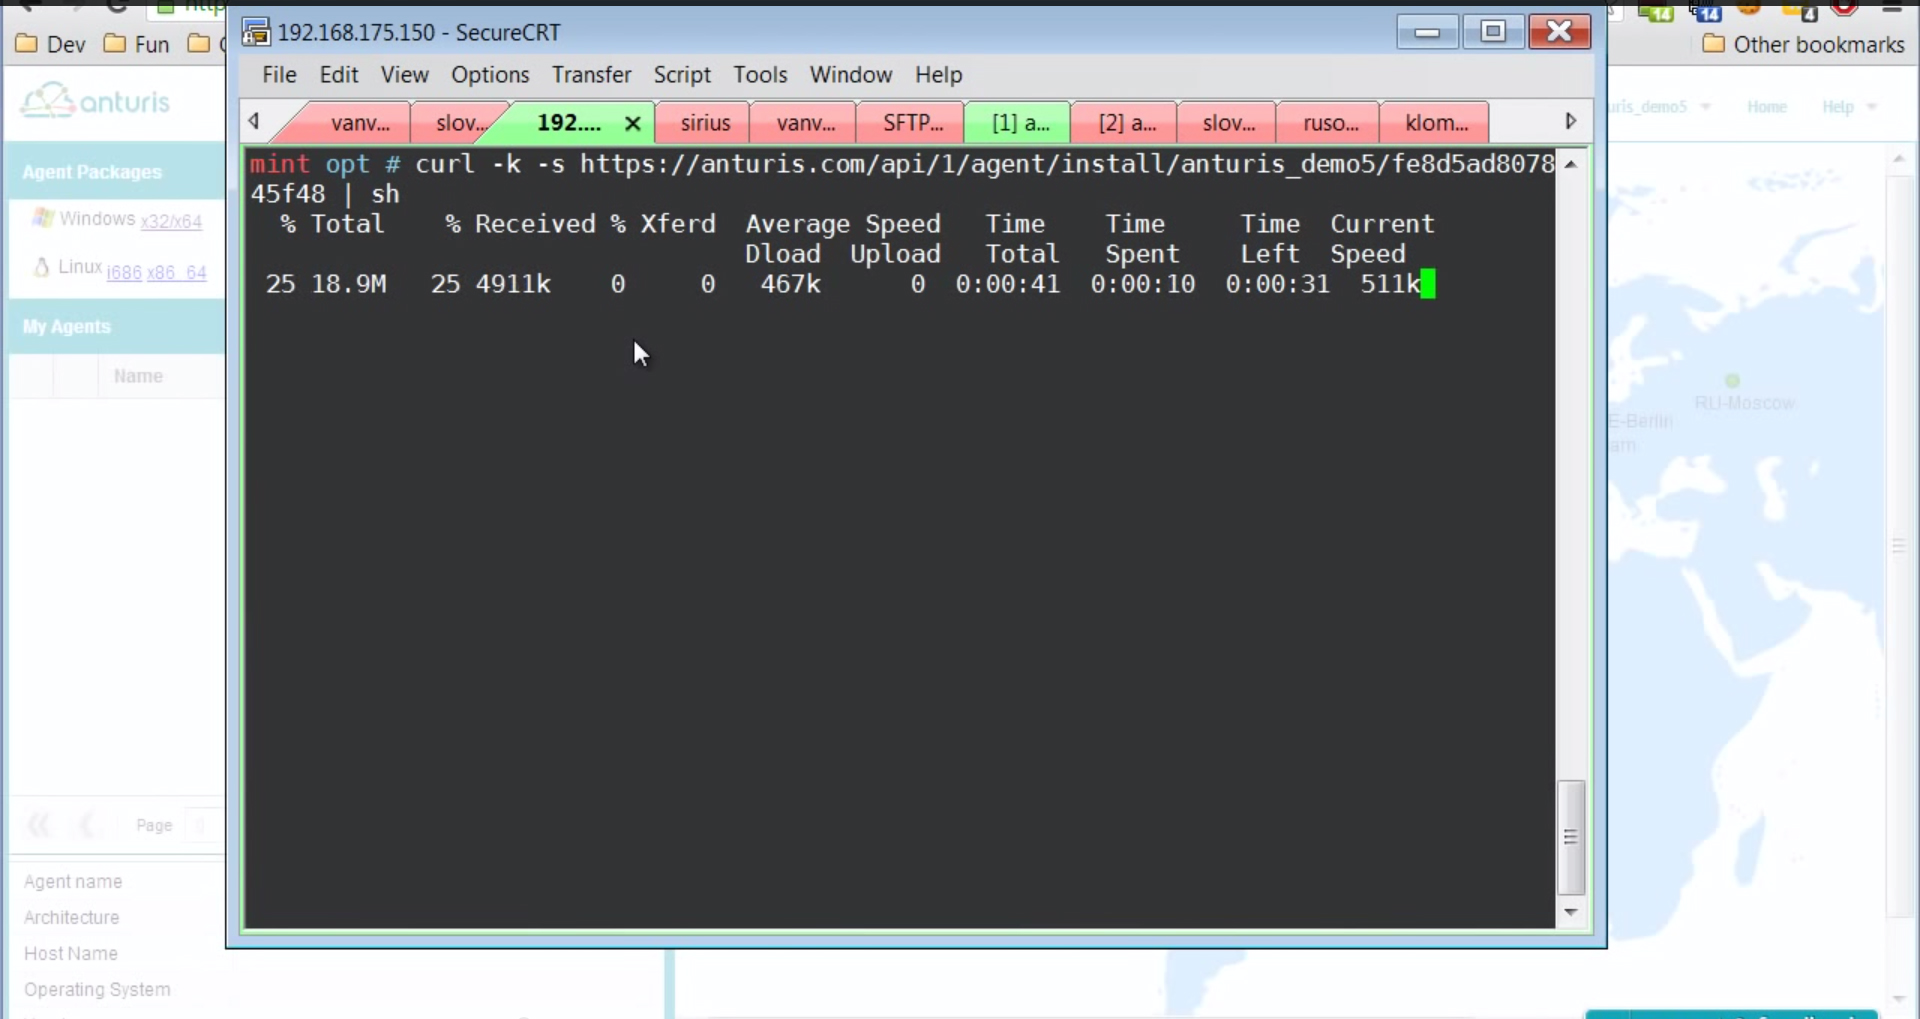Click the terminal scrollbar down arrow
Viewport: 1920px width, 1019px height.
[x=1571, y=912]
